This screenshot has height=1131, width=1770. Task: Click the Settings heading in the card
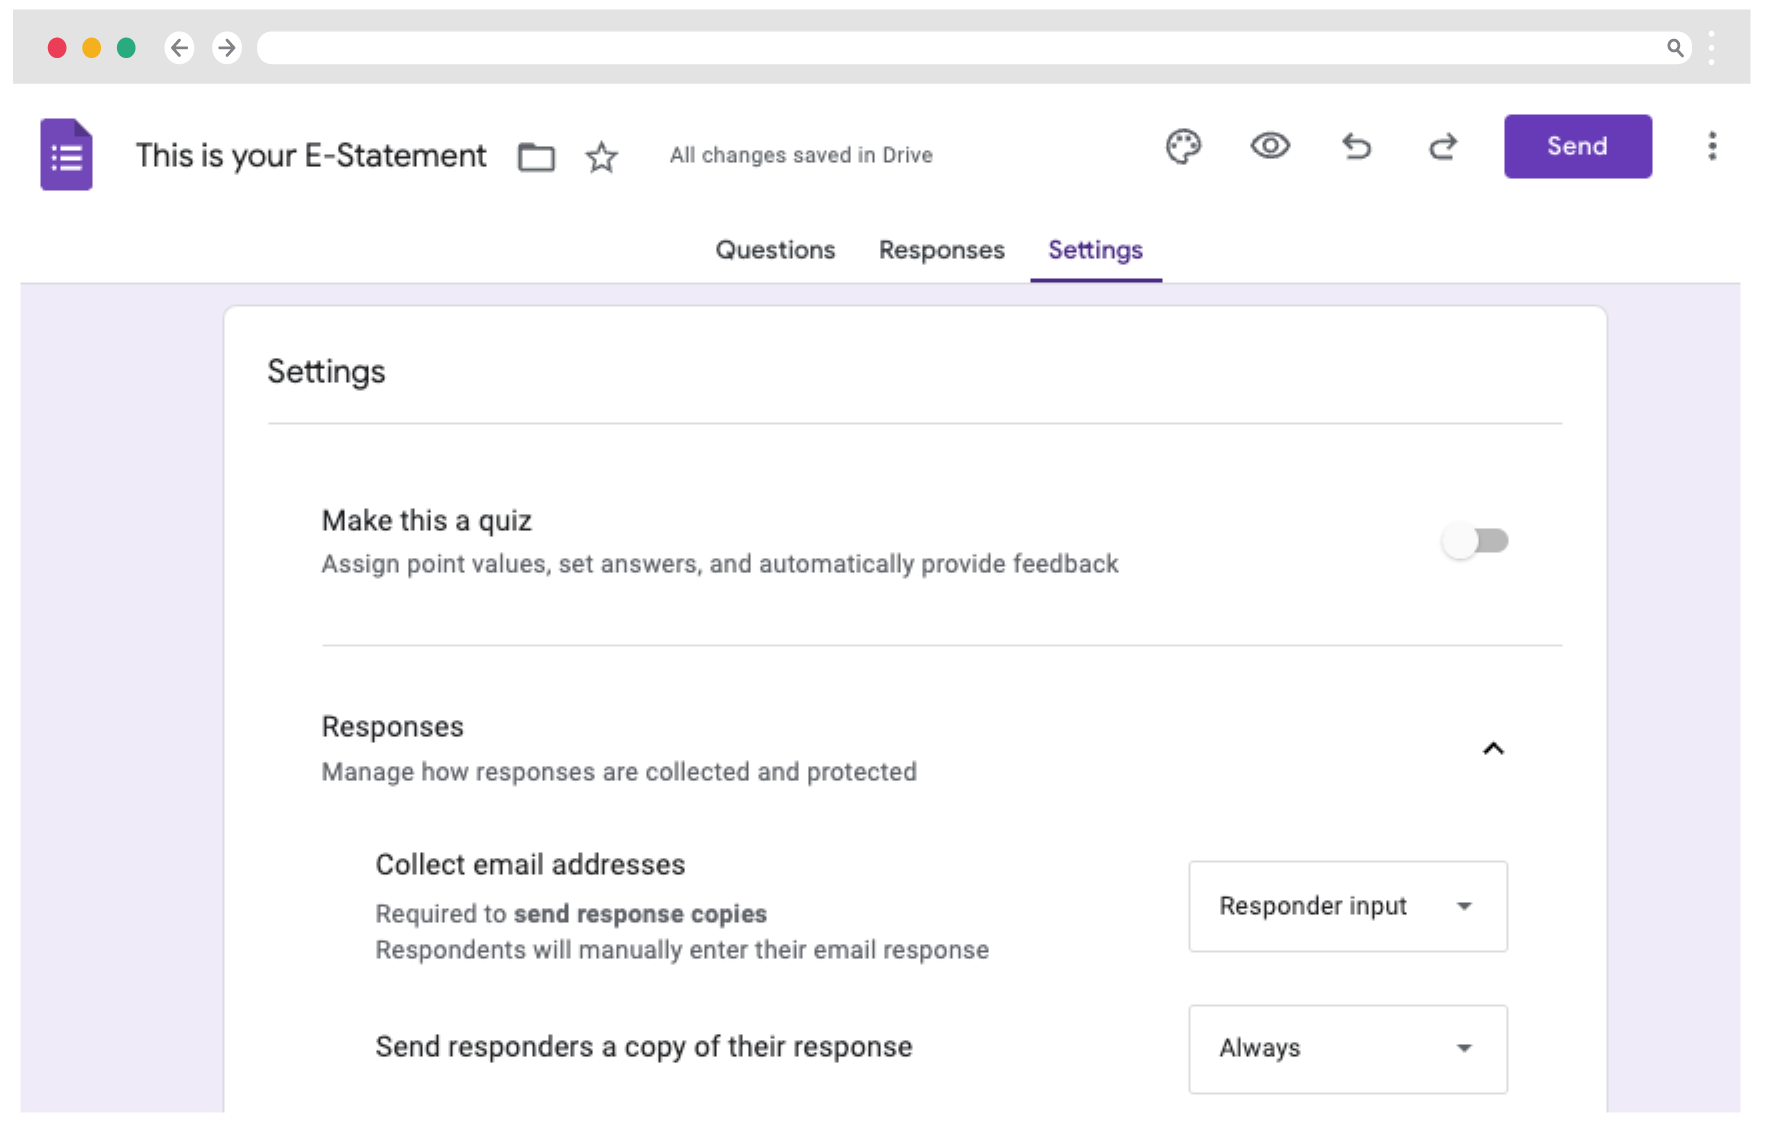point(326,372)
